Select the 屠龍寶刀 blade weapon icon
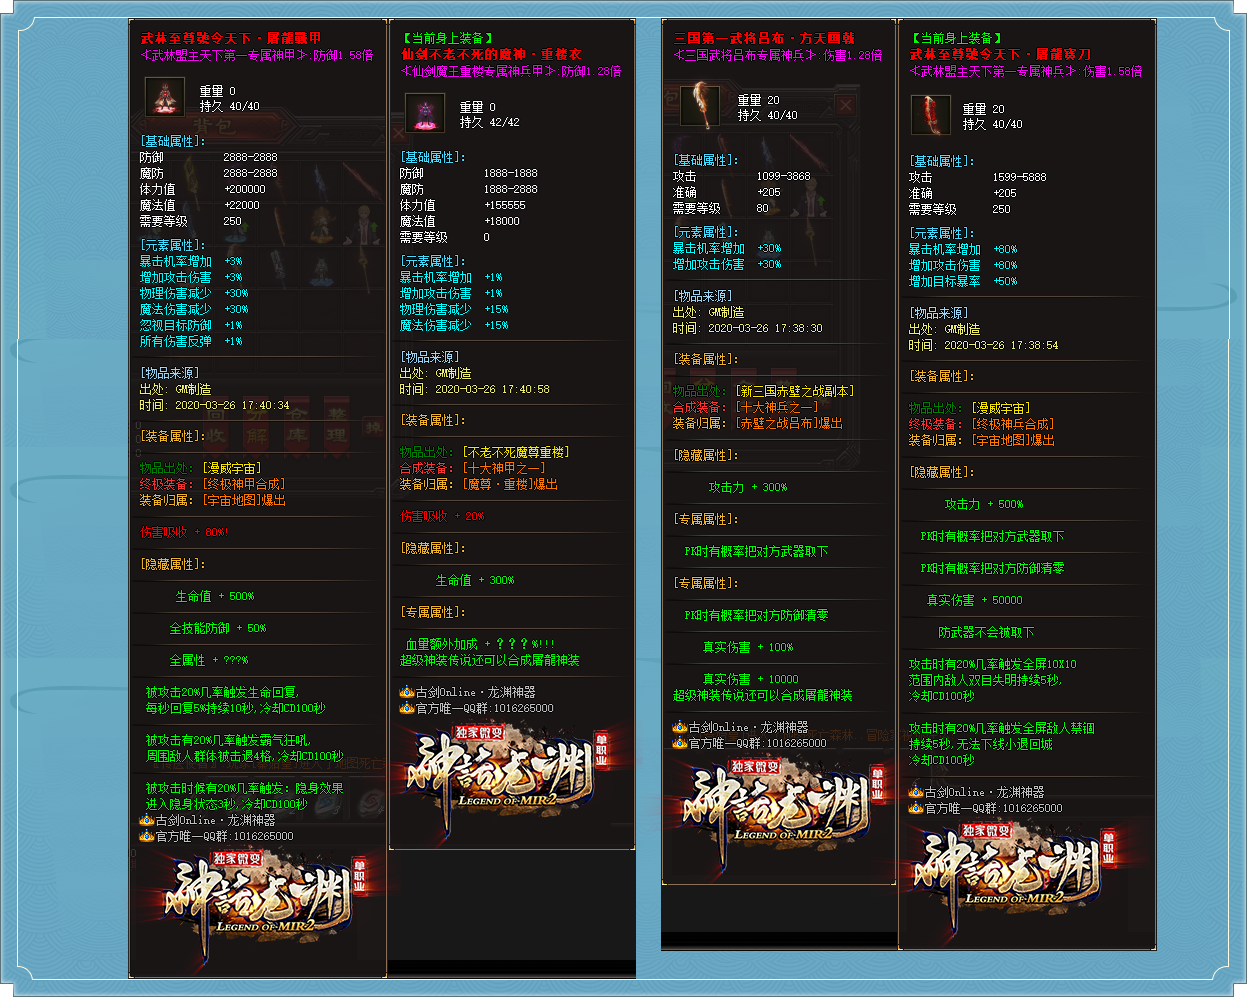Viewport: 1247px width, 997px height. pyautogui.click(x=930, y=115)
